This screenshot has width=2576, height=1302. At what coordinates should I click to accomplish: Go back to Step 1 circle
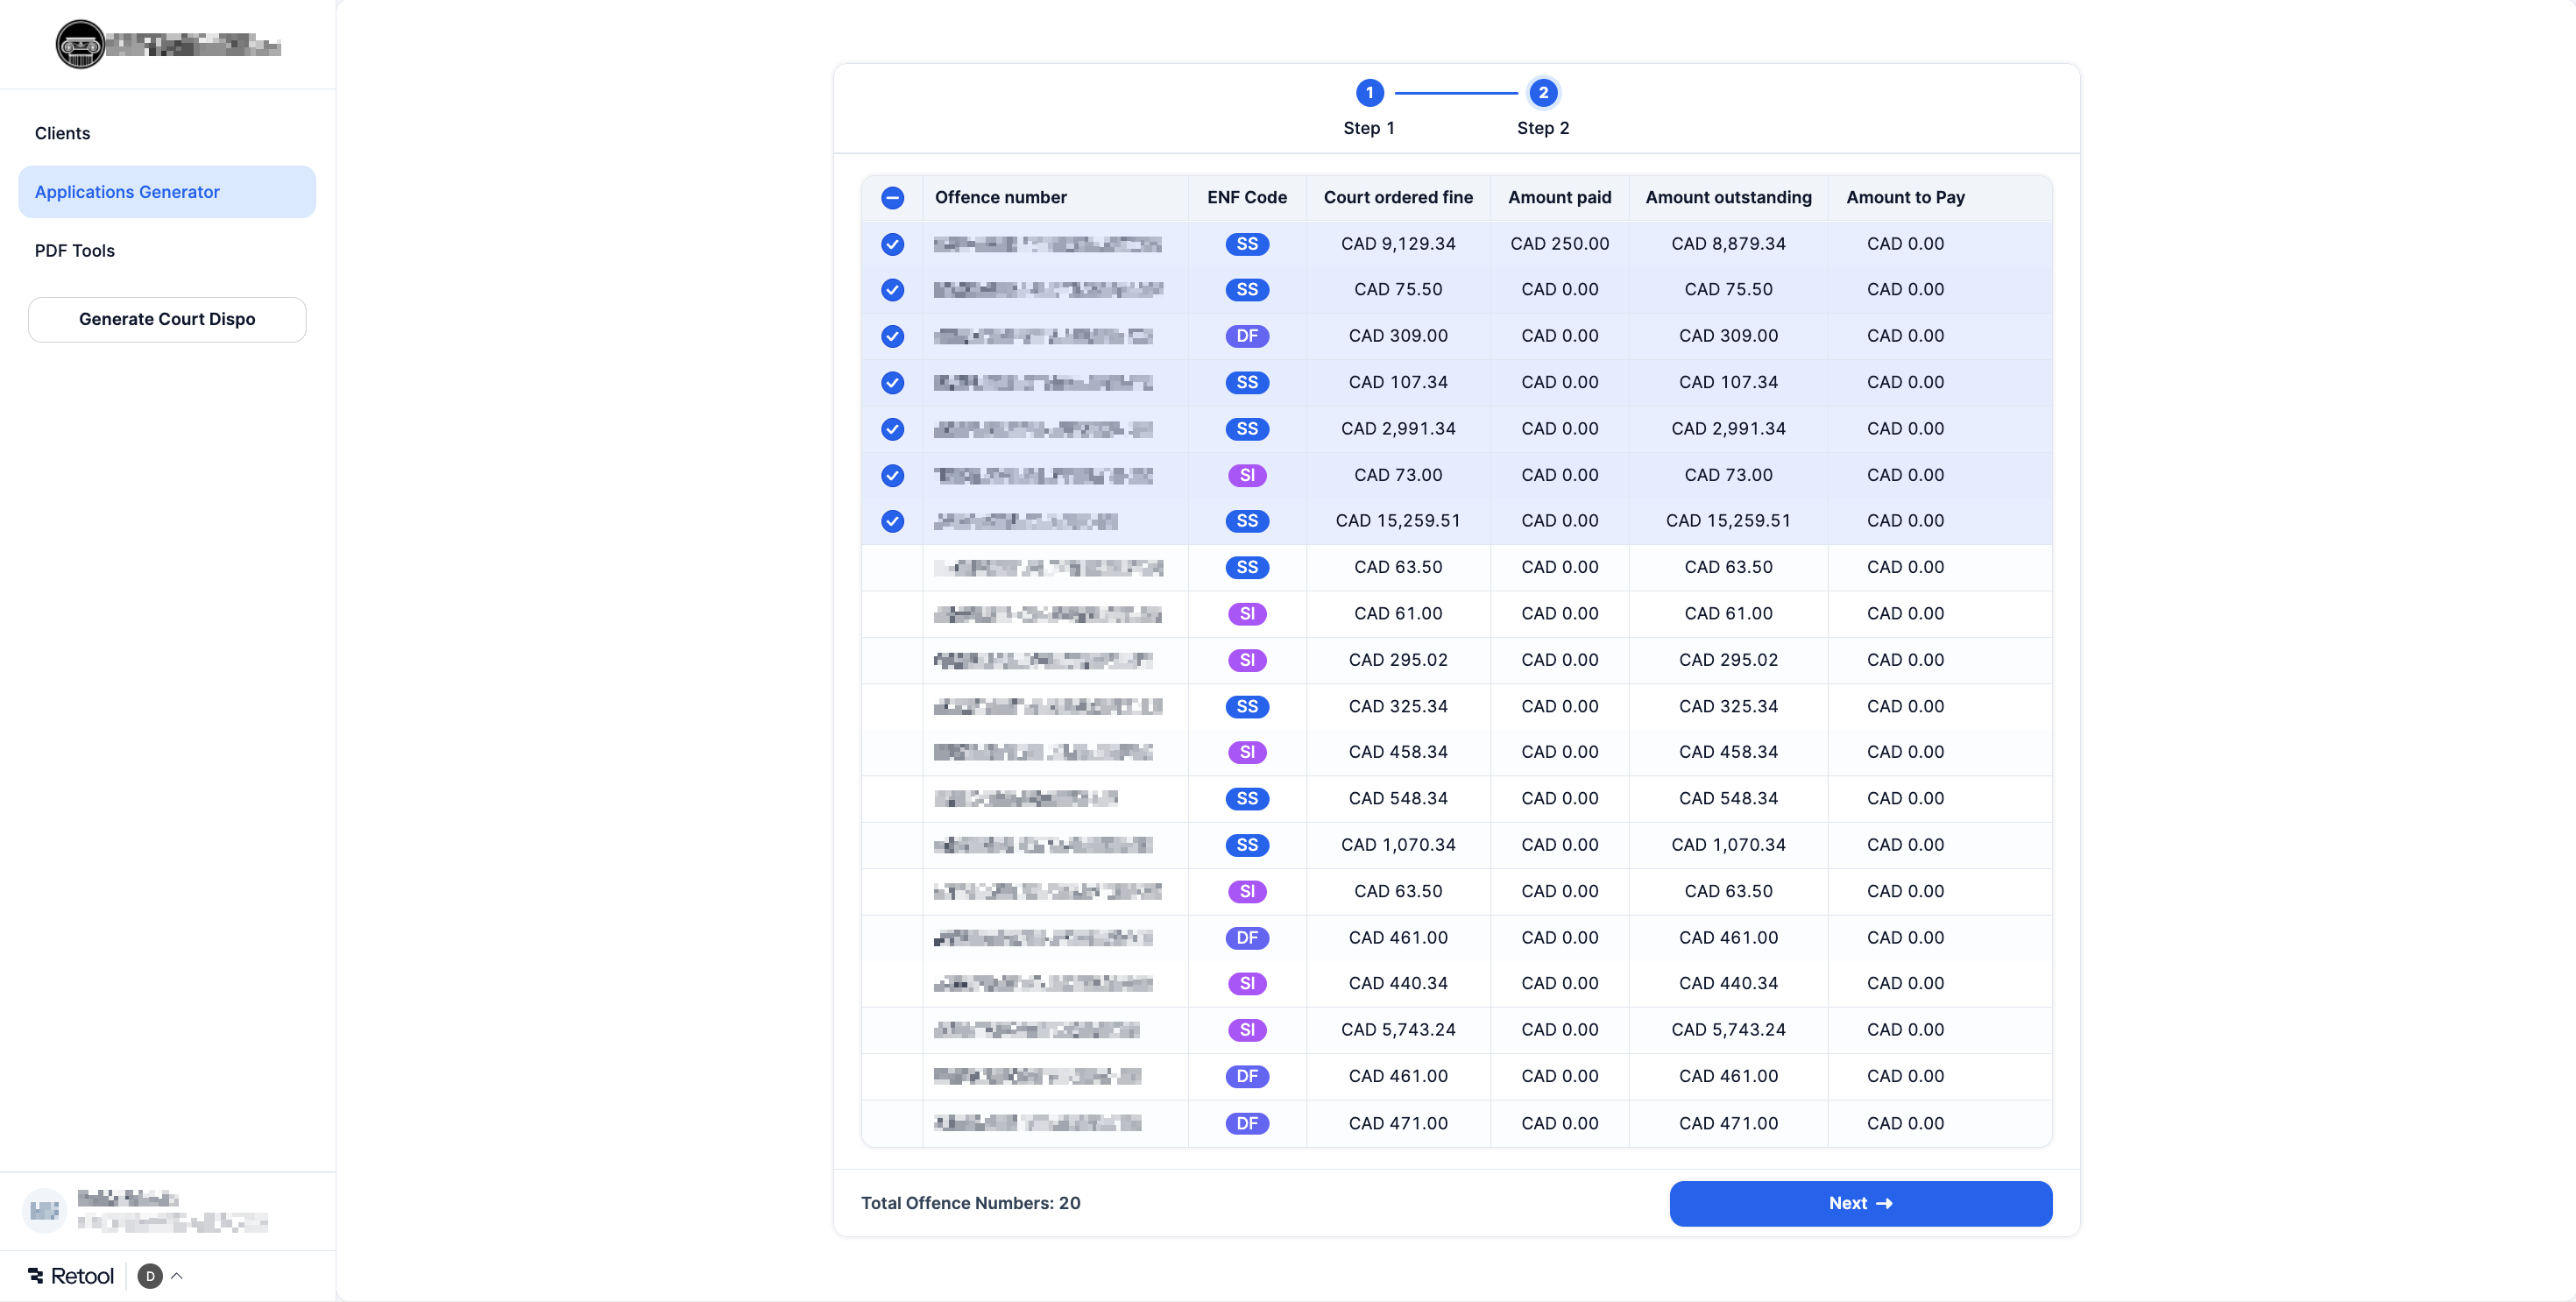click(1369, 93)
